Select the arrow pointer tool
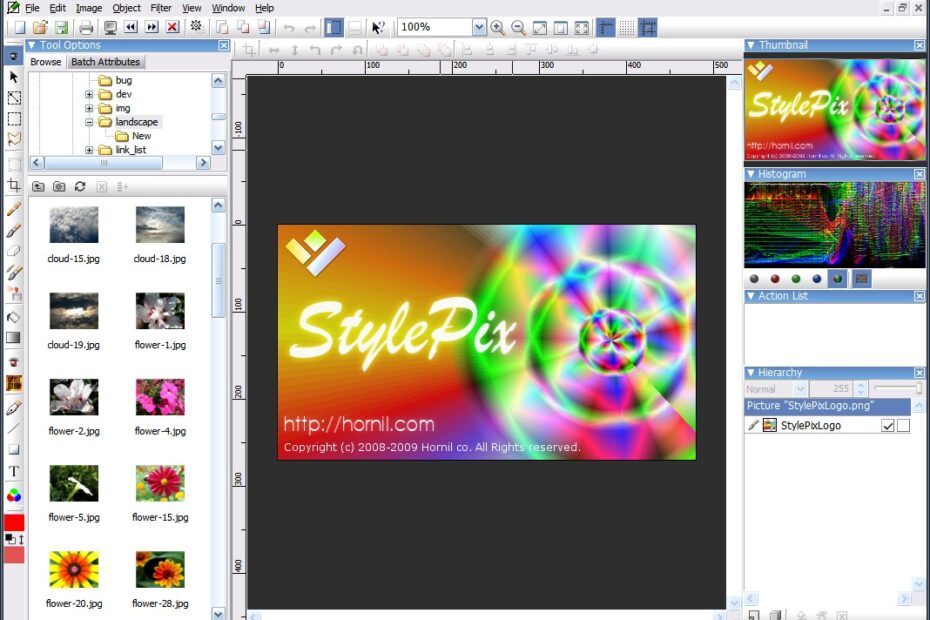This screenshot has width=930, height=620. point(14,77)
